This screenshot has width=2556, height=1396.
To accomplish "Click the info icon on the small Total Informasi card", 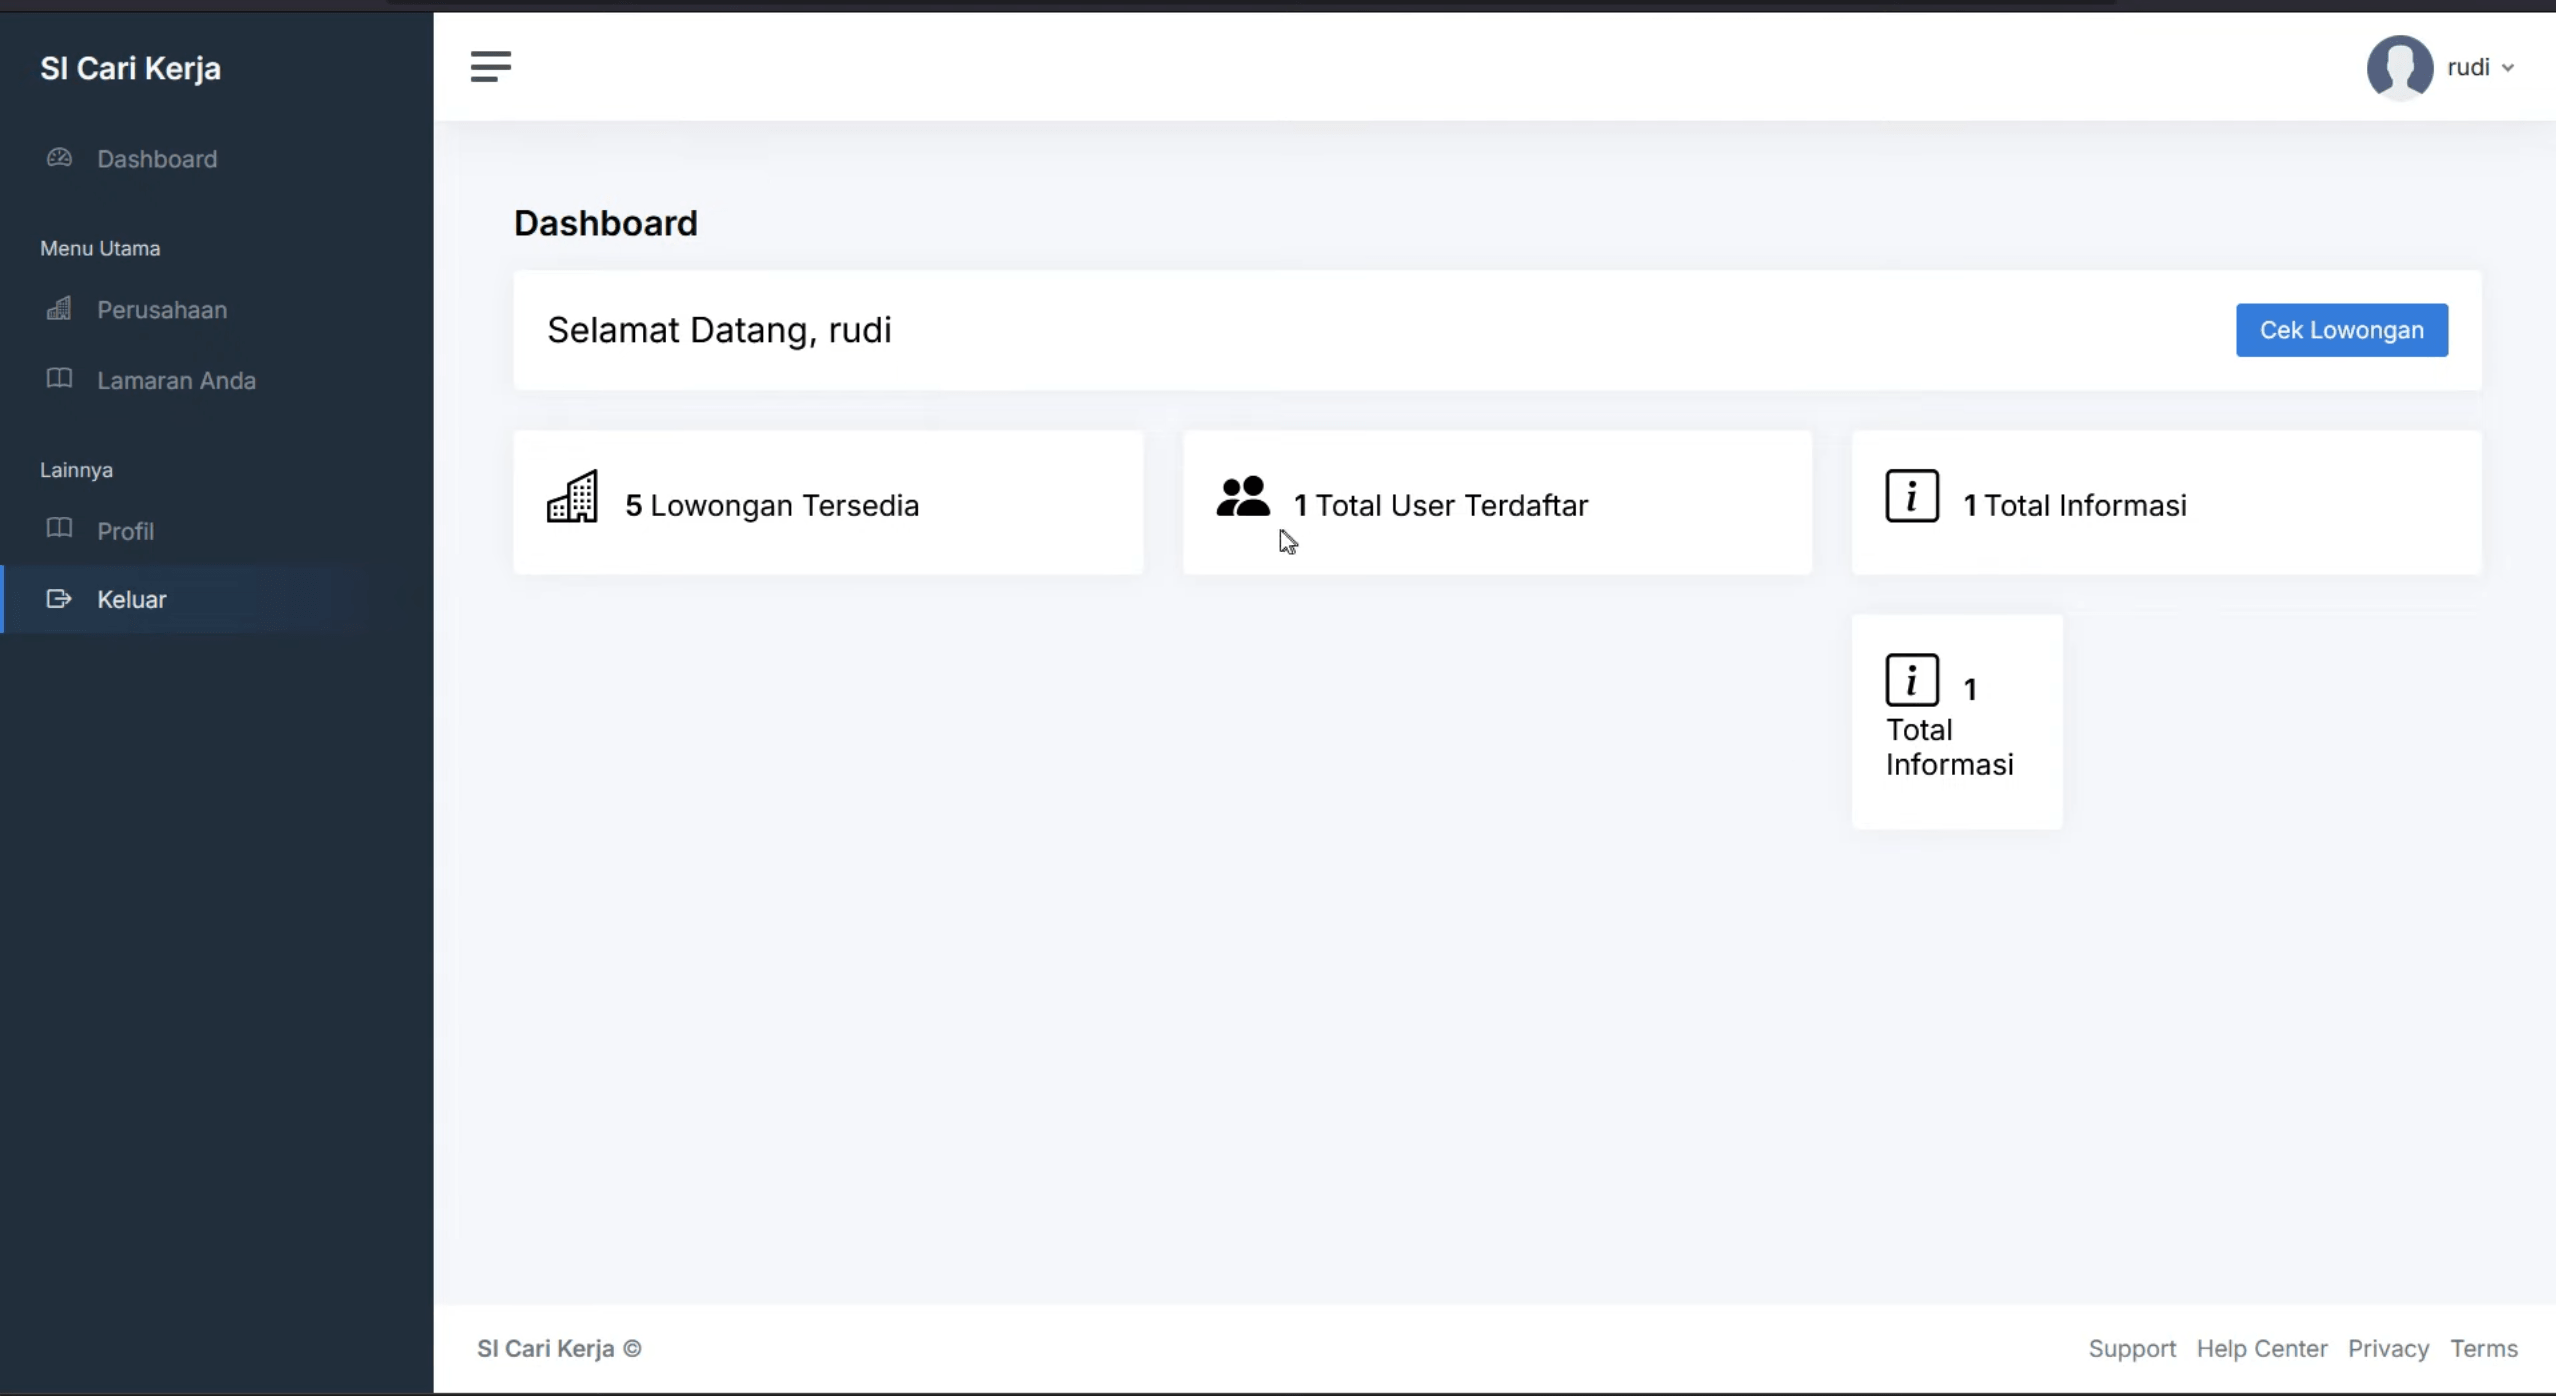I will point(1912,680).
